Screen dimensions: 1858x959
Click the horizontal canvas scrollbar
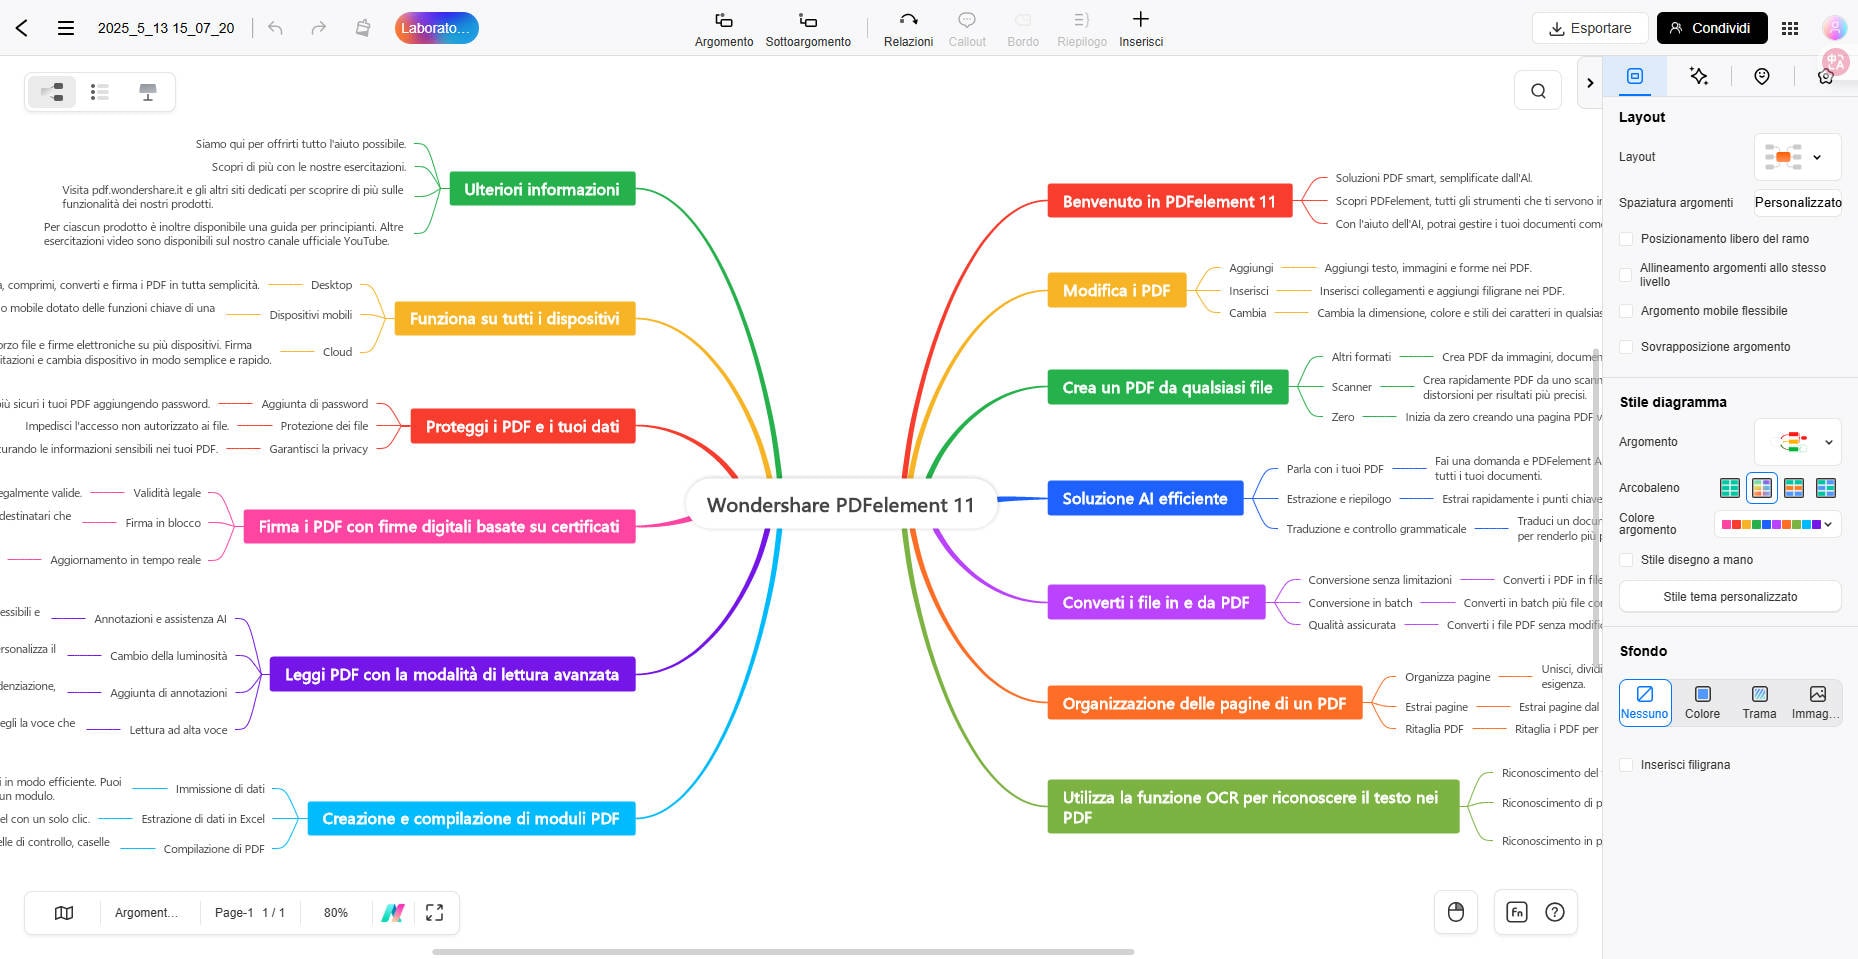pyautogui.click(x=783, y=952)
